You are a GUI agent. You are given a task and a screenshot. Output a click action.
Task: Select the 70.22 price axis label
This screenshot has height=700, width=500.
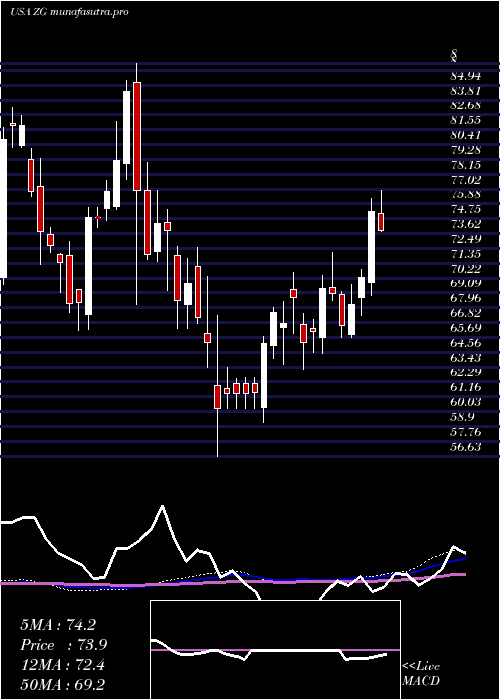466,268
